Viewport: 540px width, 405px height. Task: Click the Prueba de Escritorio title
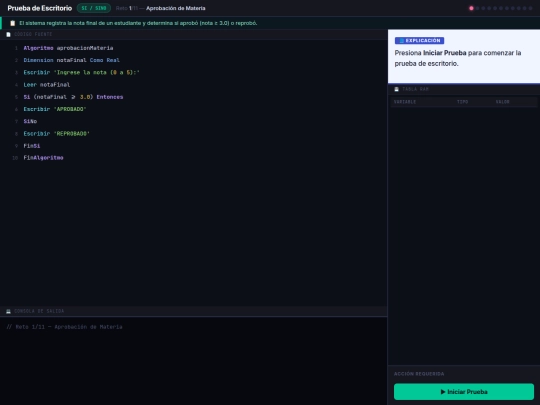tap(40, 8)
